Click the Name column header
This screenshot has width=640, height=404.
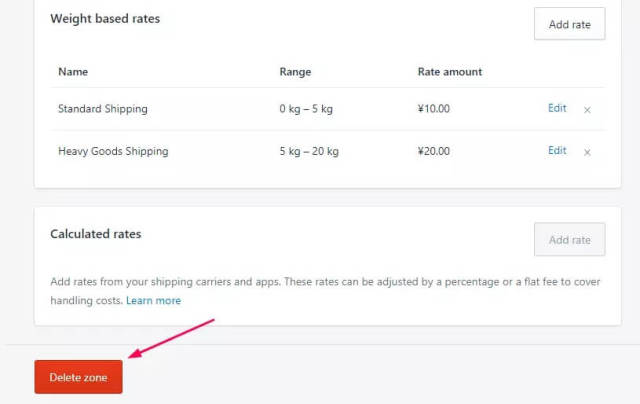(x=73, y=72)
